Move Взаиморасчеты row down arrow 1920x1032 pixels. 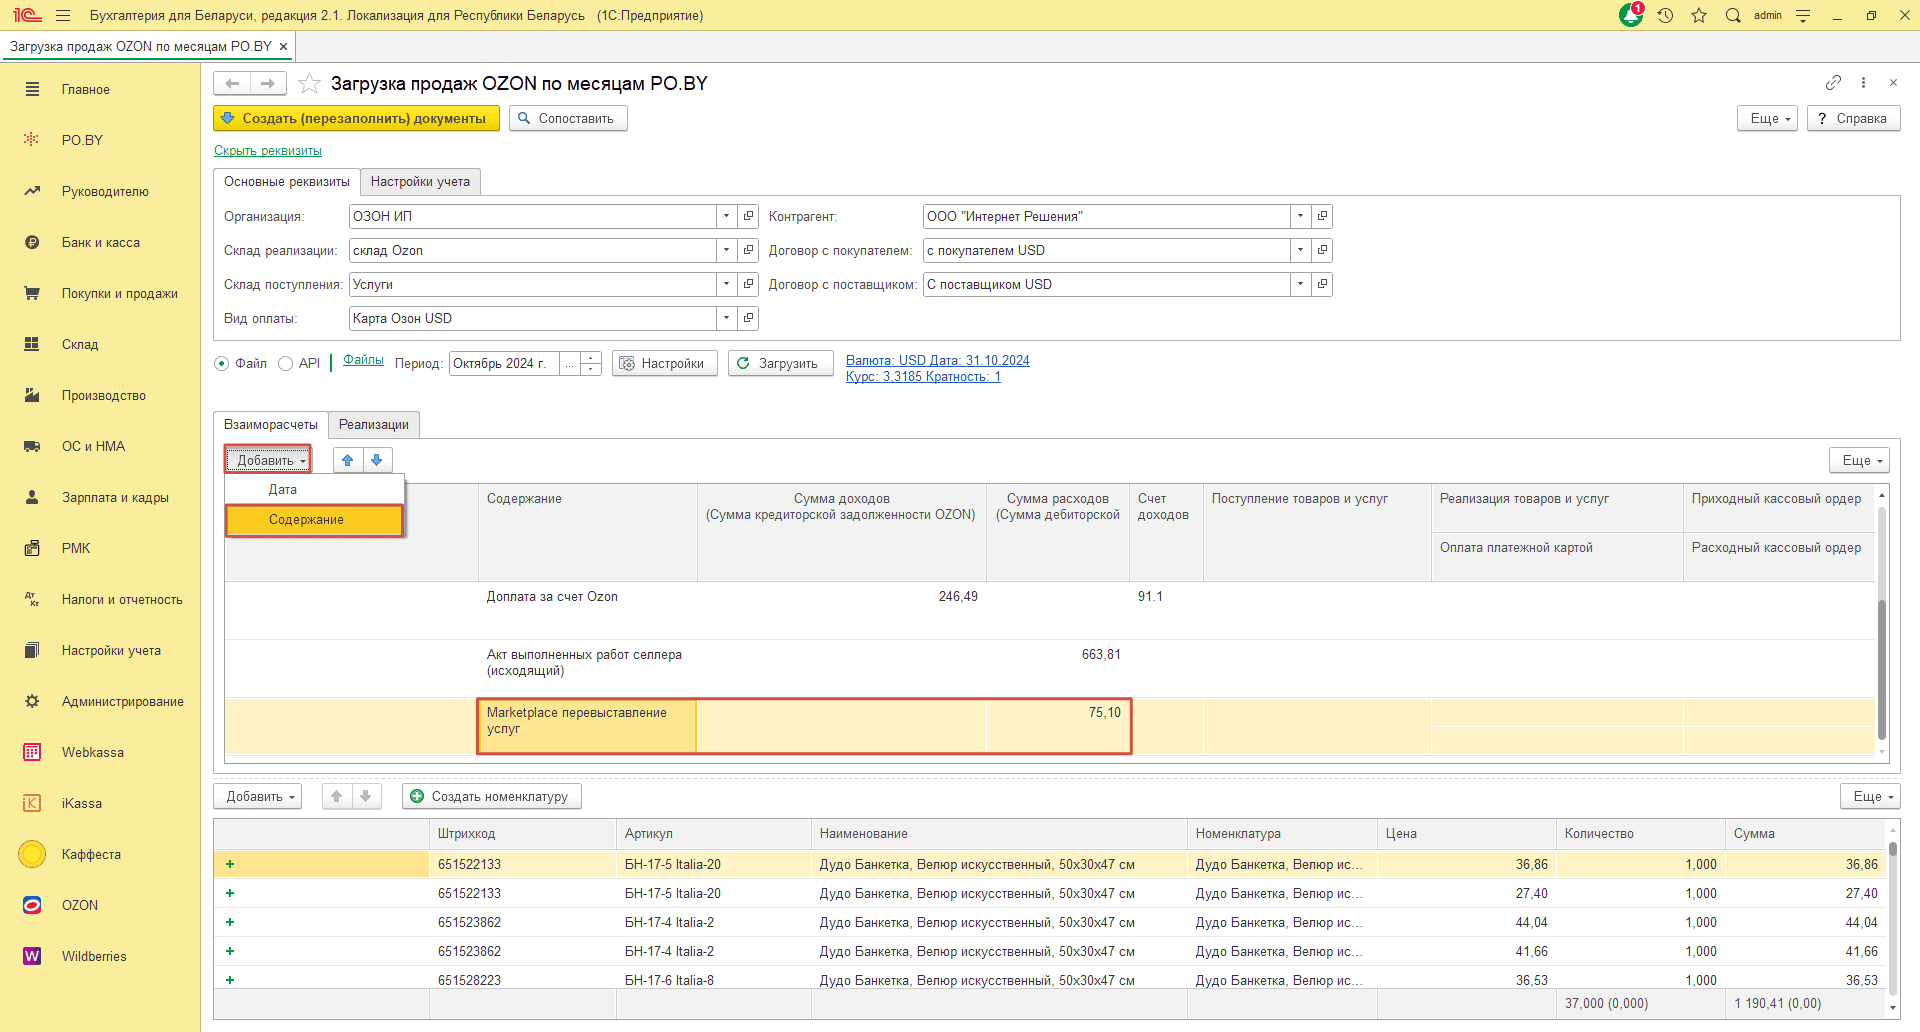(377, 460)
